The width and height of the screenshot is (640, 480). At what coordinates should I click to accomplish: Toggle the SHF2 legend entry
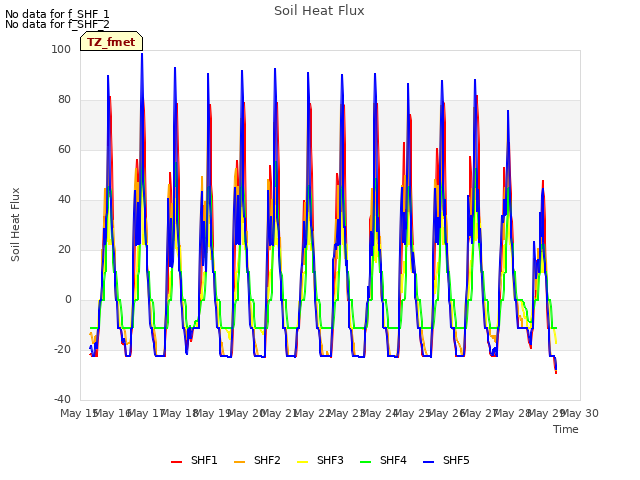pyautogui.click(x=257, y=460)
